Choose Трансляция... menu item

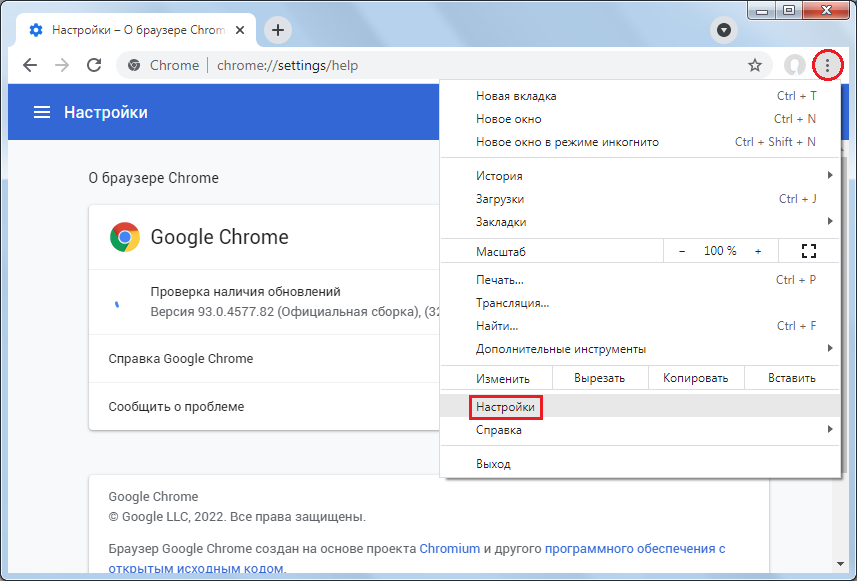coord(640,302)
